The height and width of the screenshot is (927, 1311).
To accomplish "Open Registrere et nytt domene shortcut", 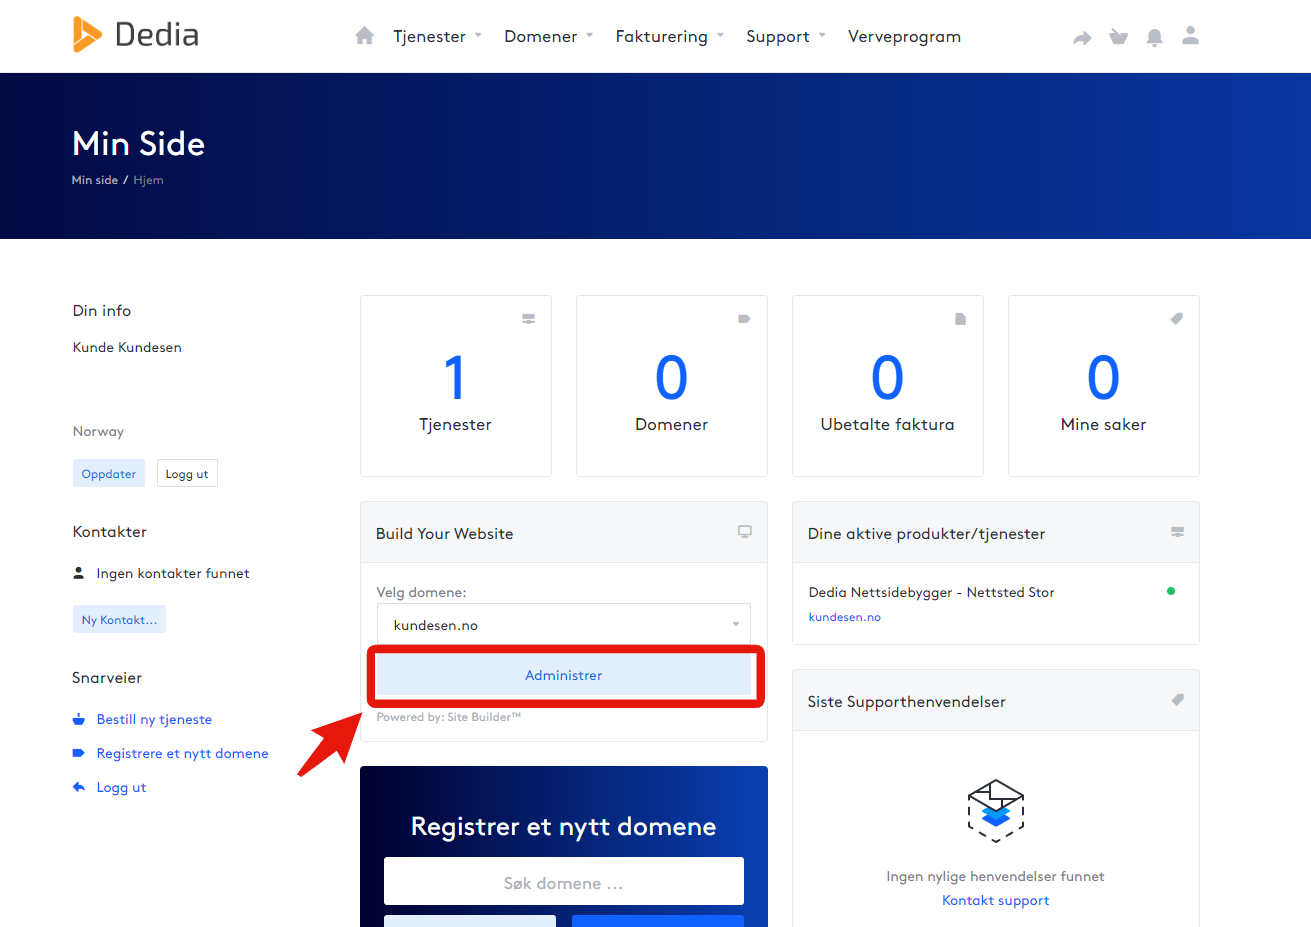I will pos(183,753).
